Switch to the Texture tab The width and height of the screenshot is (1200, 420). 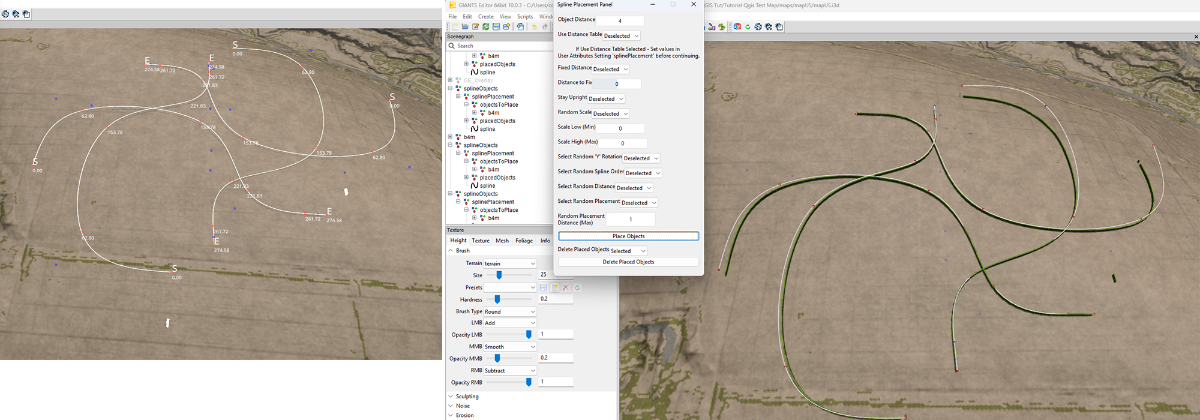(x=481, y=241)
